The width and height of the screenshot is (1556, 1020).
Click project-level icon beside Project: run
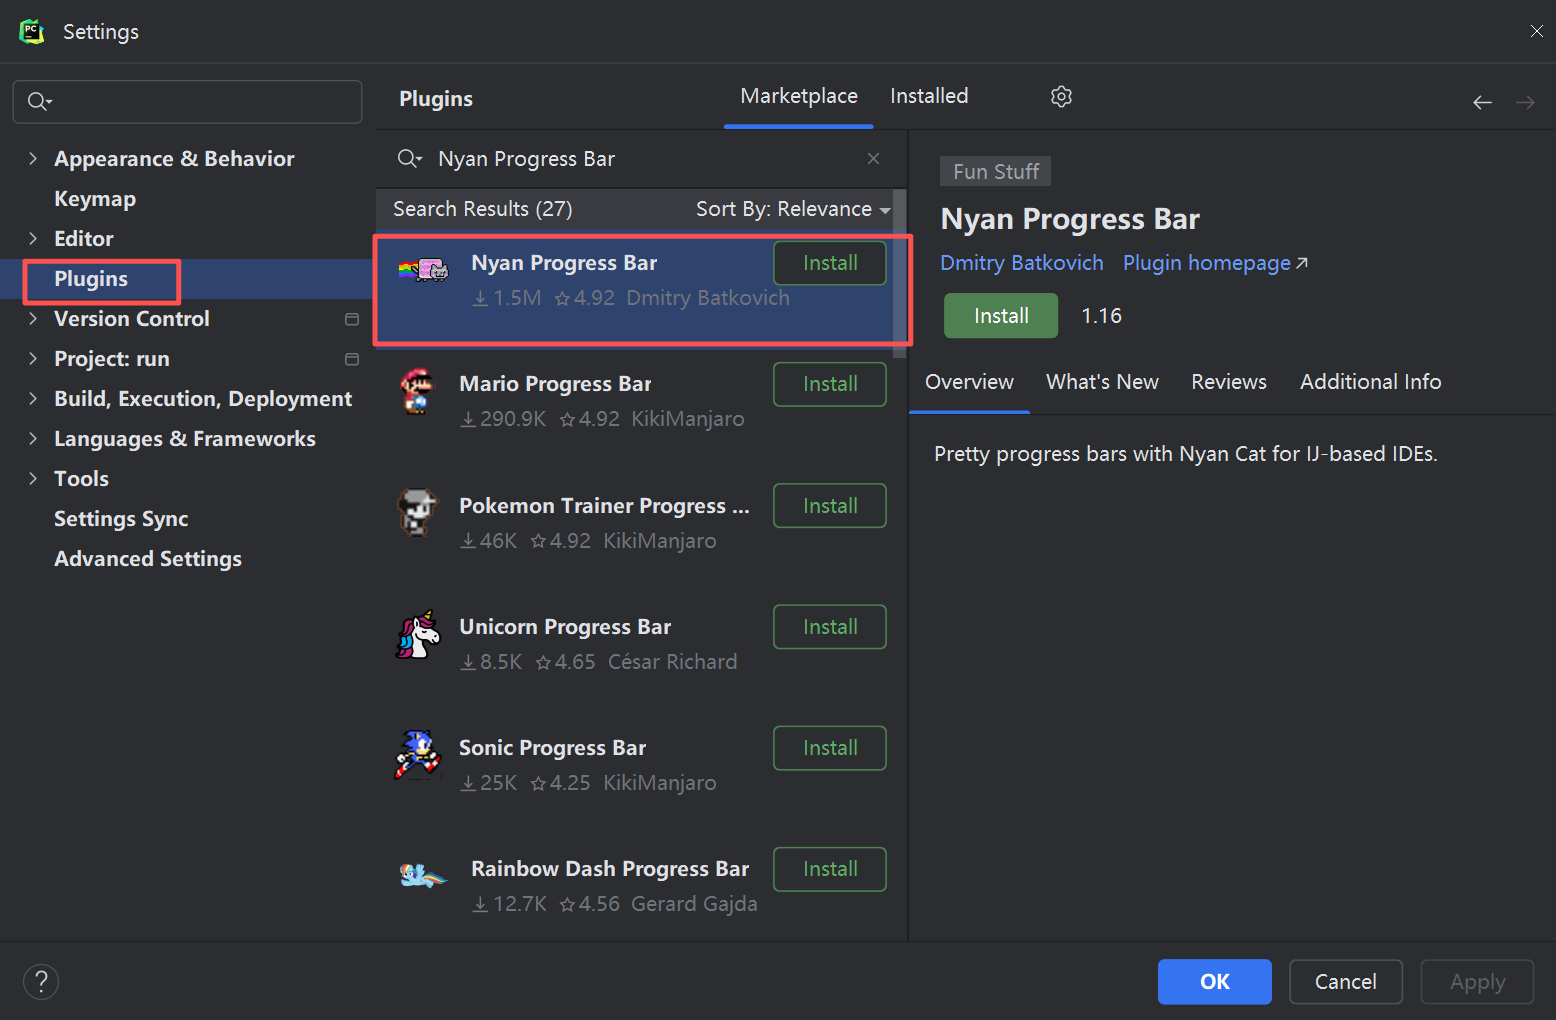click(352, 359)
